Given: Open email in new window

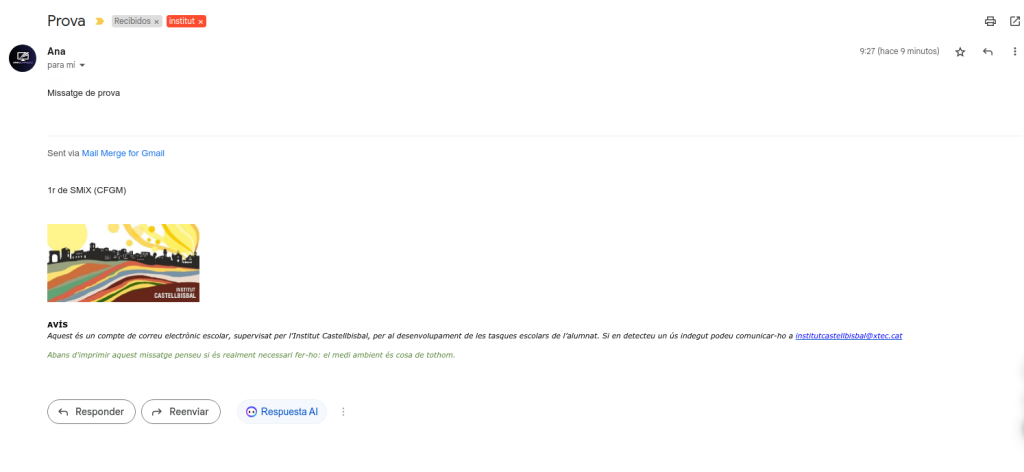Looking at the screenshot, I should 1014,21.
